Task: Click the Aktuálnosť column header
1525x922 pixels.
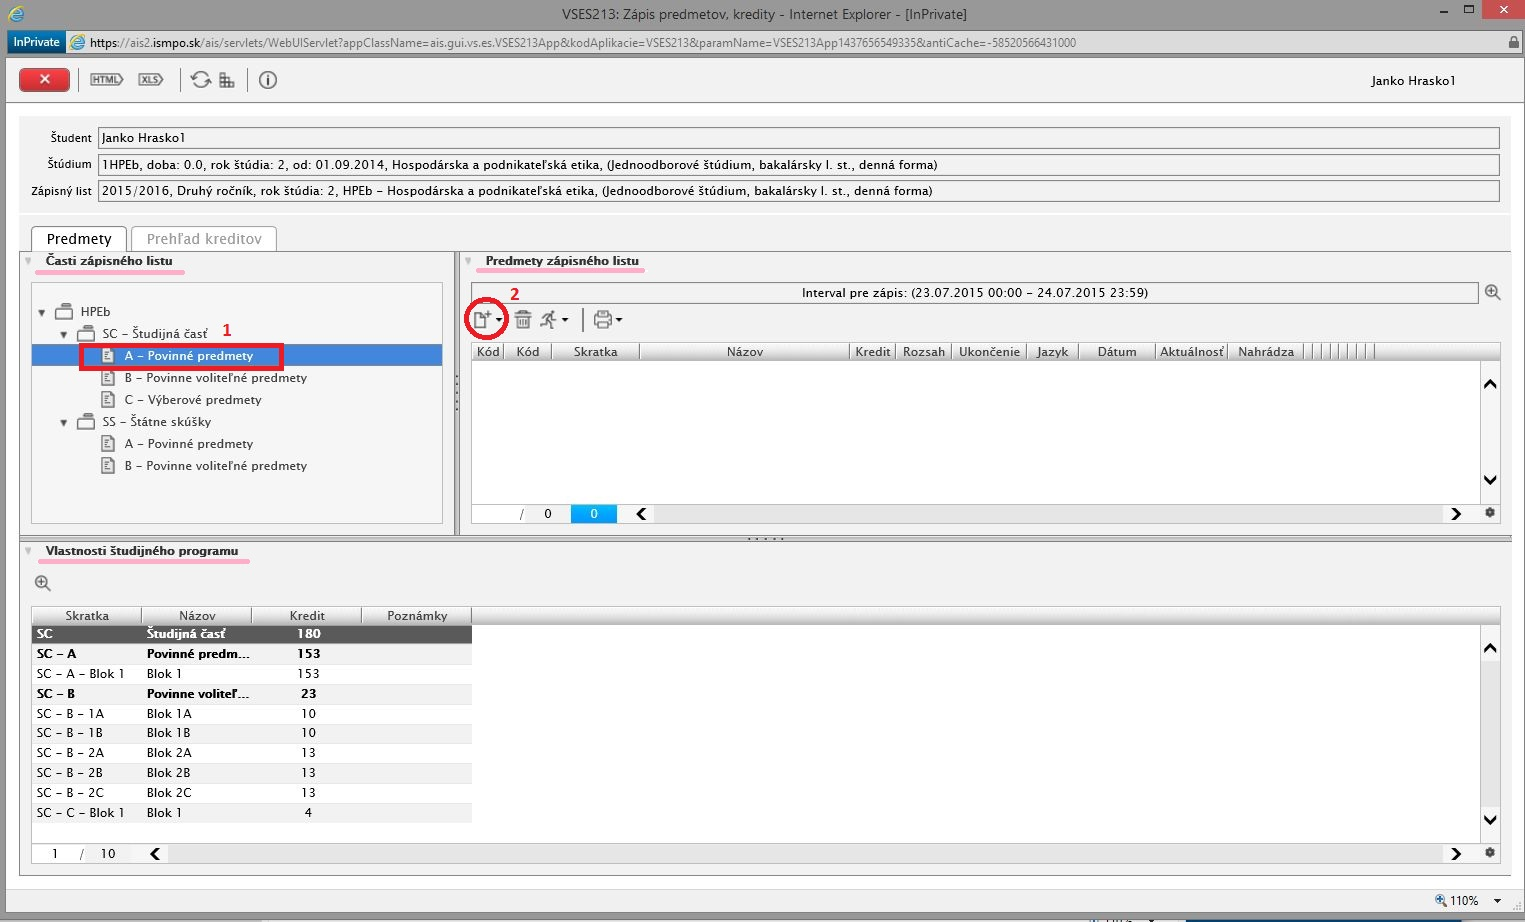Action: pyautogui.click(x=1191, y=352)
